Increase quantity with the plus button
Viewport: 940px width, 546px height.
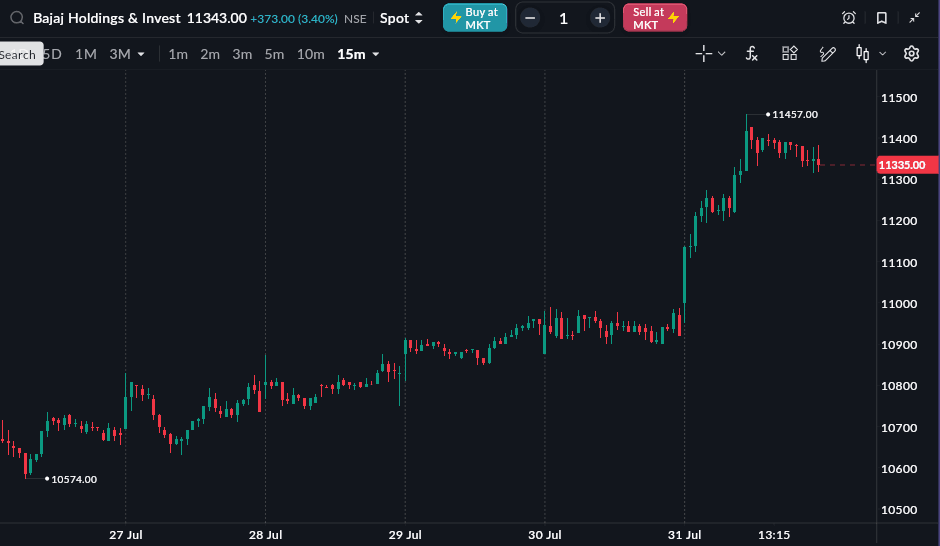click(x=599, y=18)
